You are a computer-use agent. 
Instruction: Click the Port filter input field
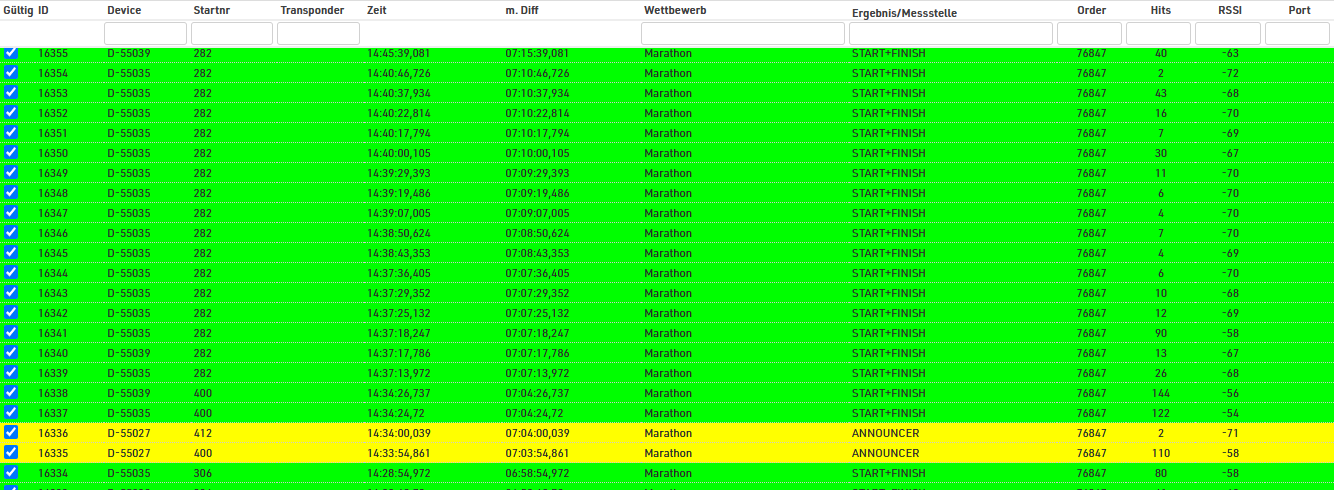coord(1297,34)
